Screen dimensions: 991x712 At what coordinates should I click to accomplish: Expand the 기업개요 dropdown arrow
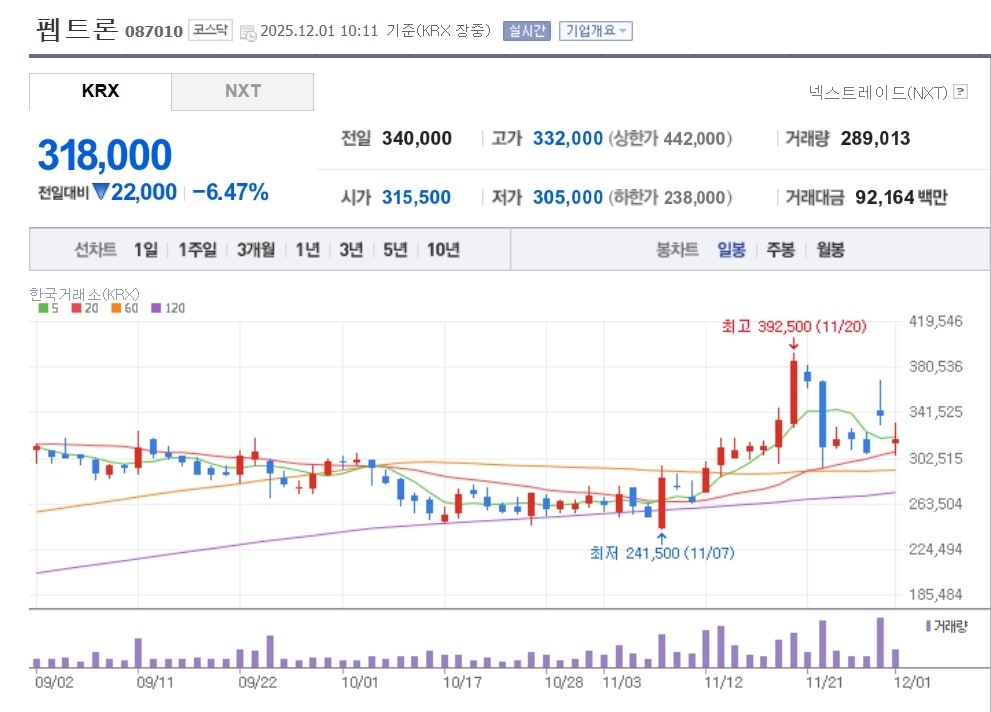(624, 31)
